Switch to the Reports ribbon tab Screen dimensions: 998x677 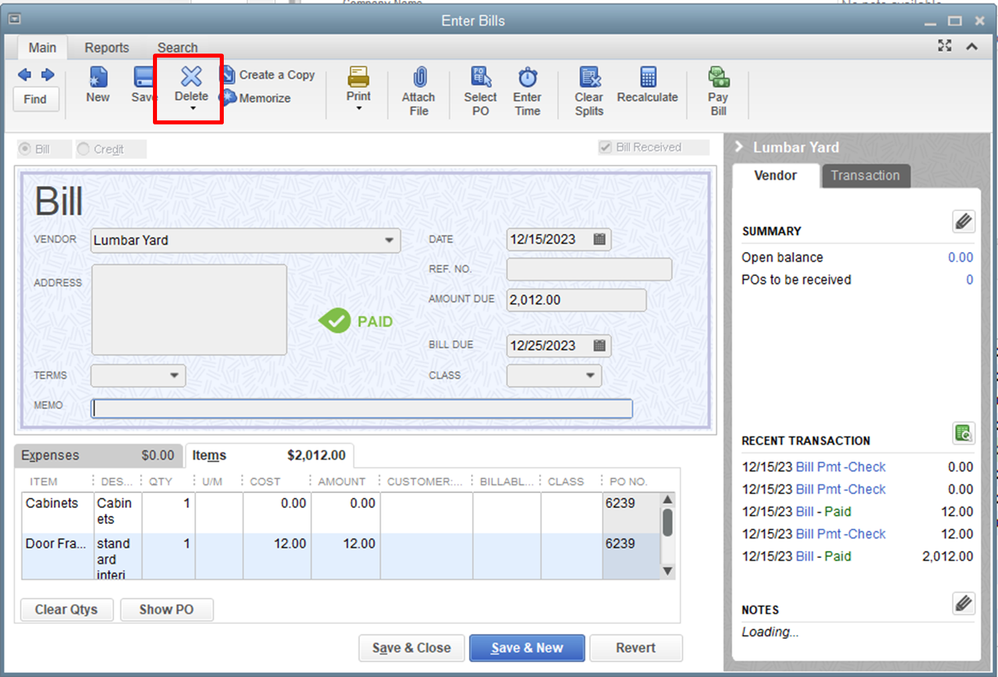coord(107,48)
